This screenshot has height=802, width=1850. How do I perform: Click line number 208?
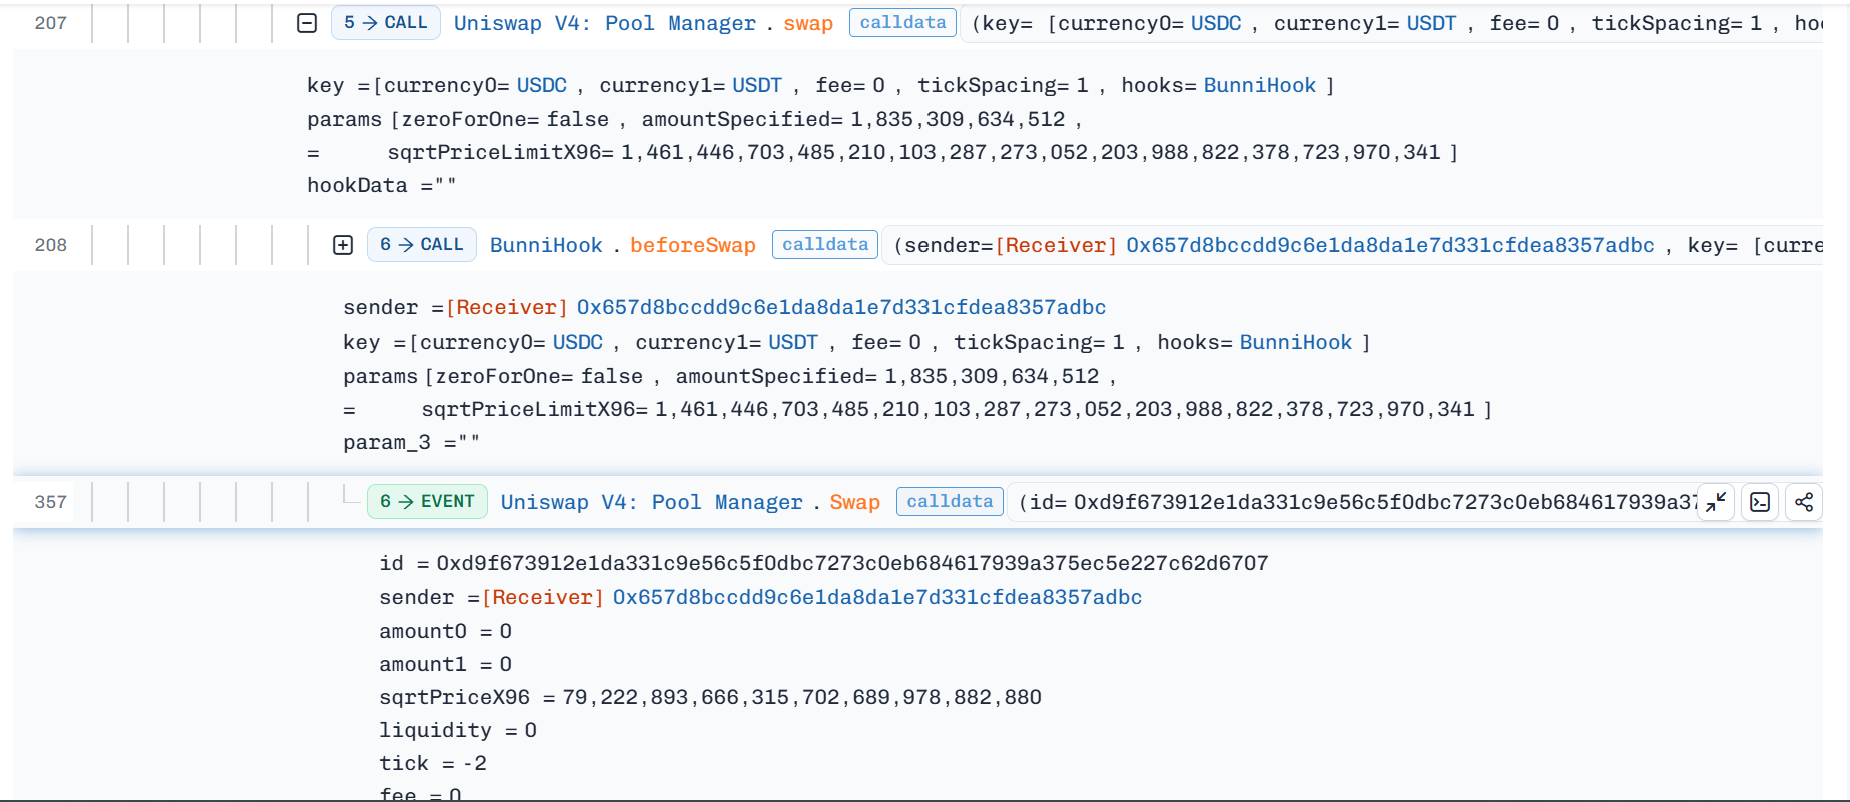[x=51, y=245]
